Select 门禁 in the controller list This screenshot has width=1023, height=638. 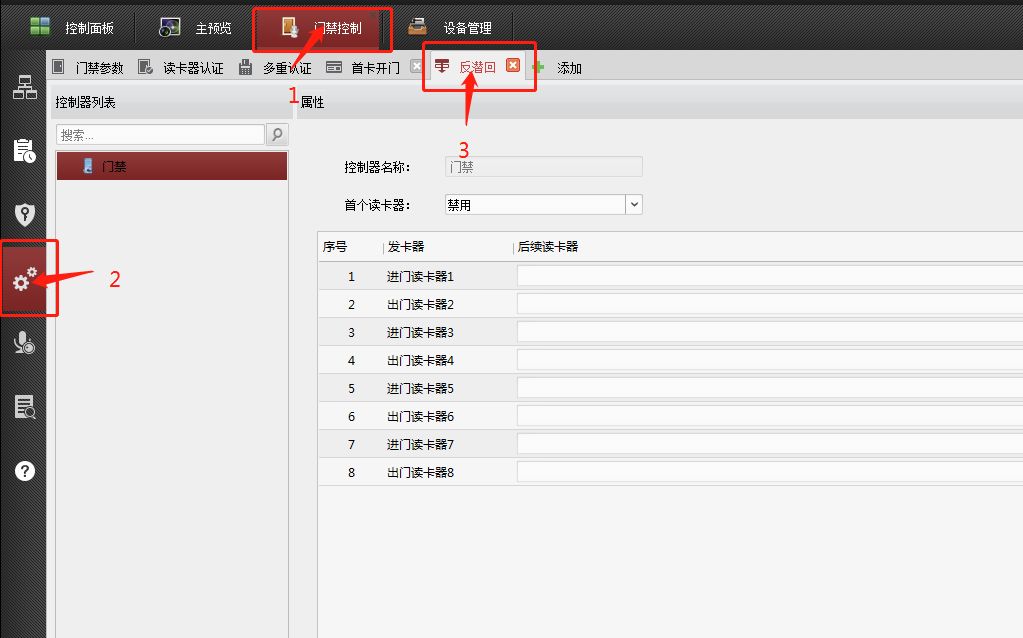click(x=172, y=166)
